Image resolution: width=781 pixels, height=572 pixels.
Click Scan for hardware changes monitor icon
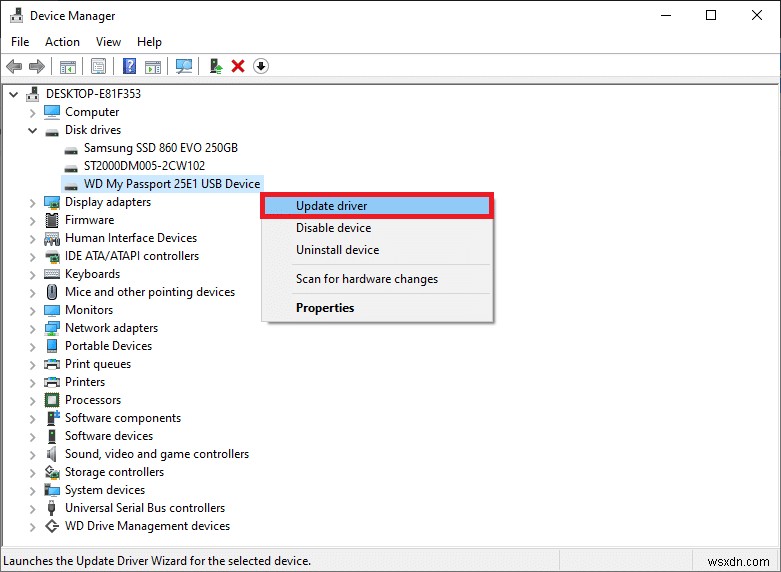(x=184, y=66)
